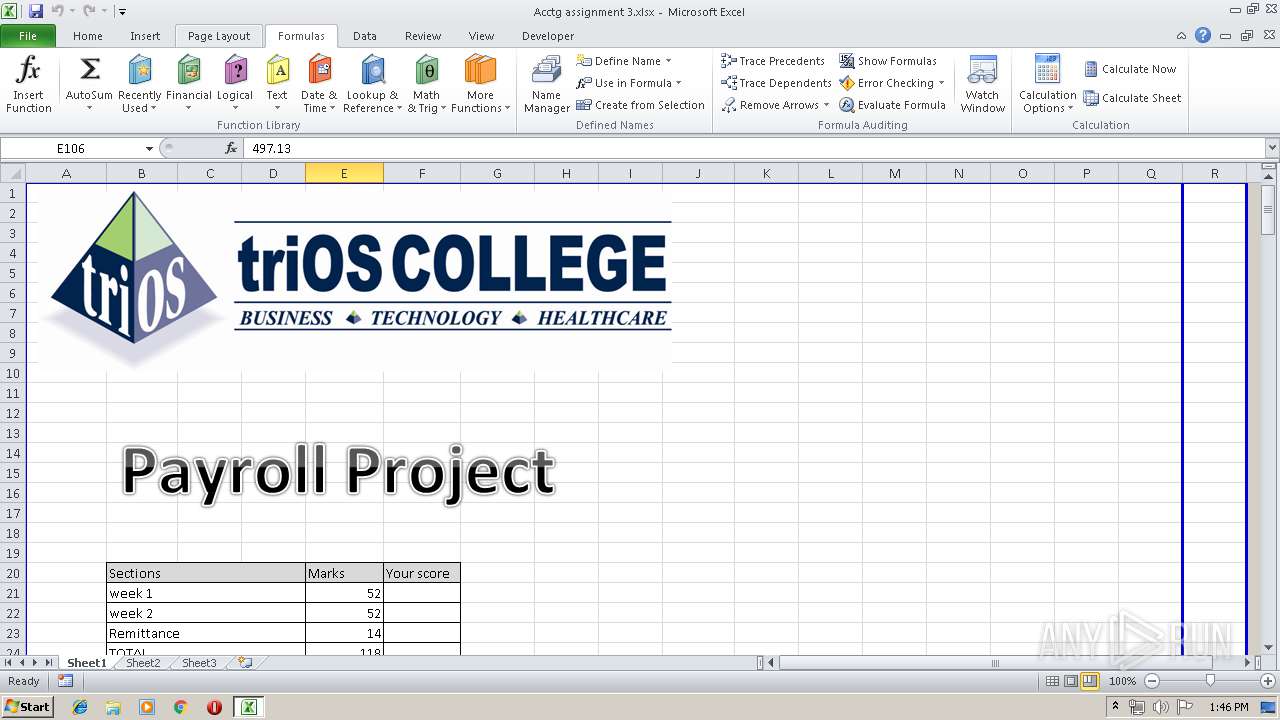
Task: Click zoom out minus button
Action: (x=1152, y=681)
